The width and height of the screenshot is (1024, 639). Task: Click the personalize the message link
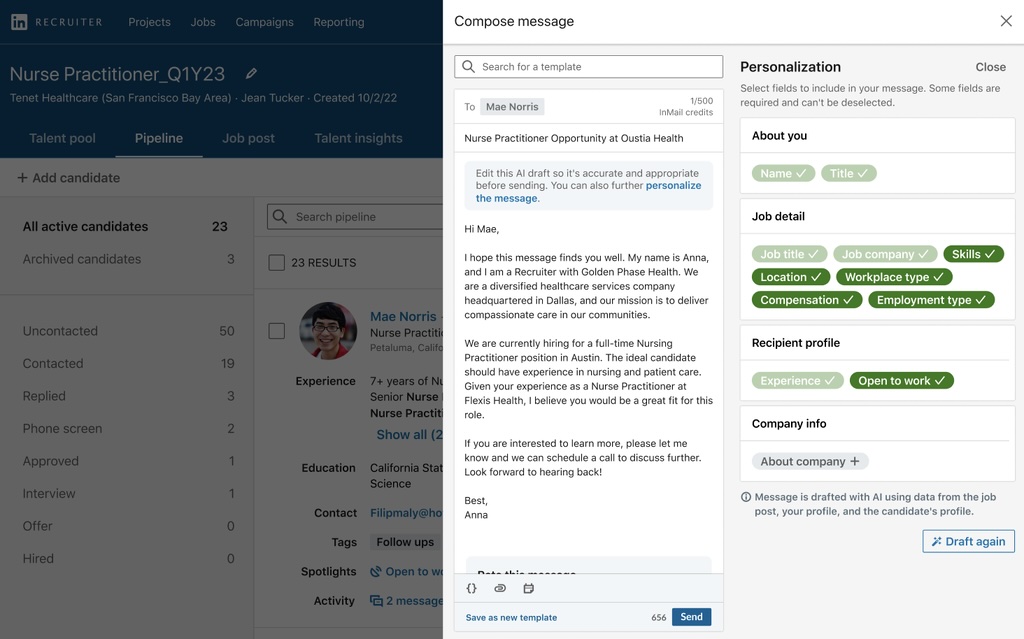click(588, 192)
